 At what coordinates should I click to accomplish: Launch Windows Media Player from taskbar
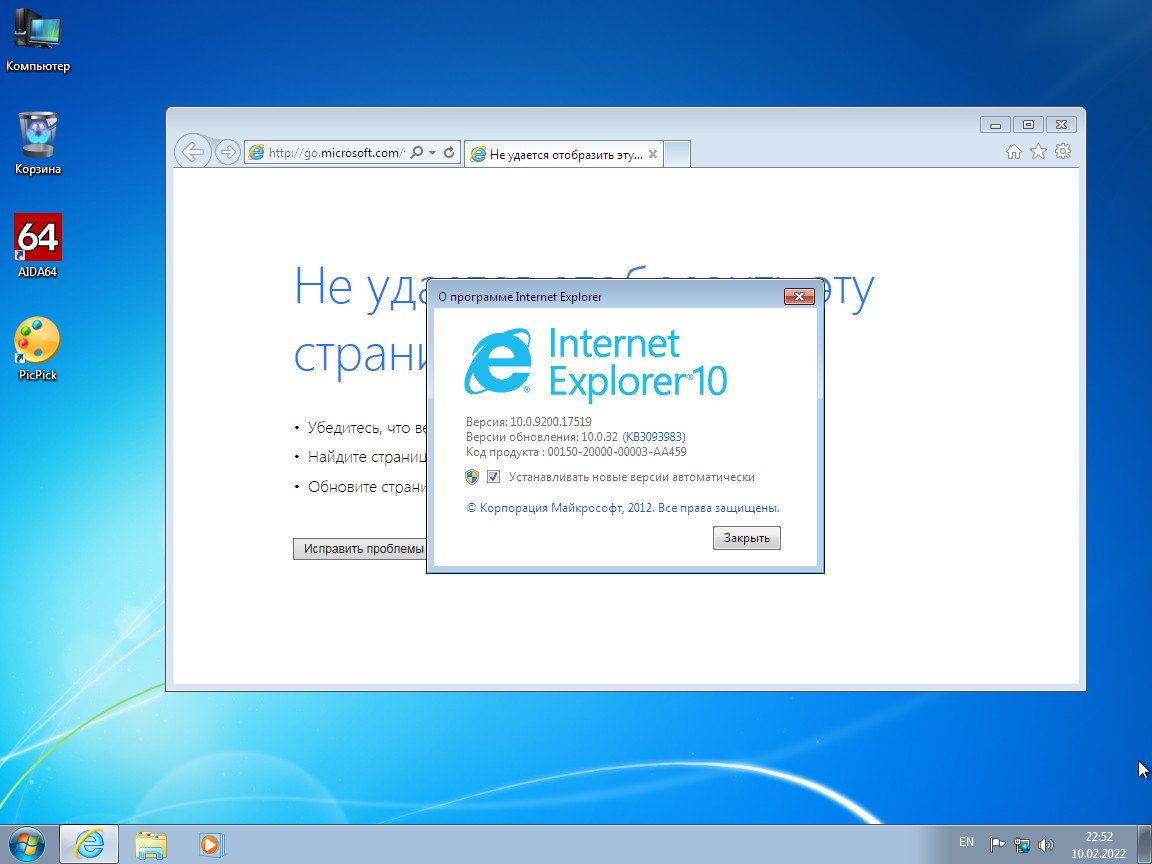coord(211,844)
